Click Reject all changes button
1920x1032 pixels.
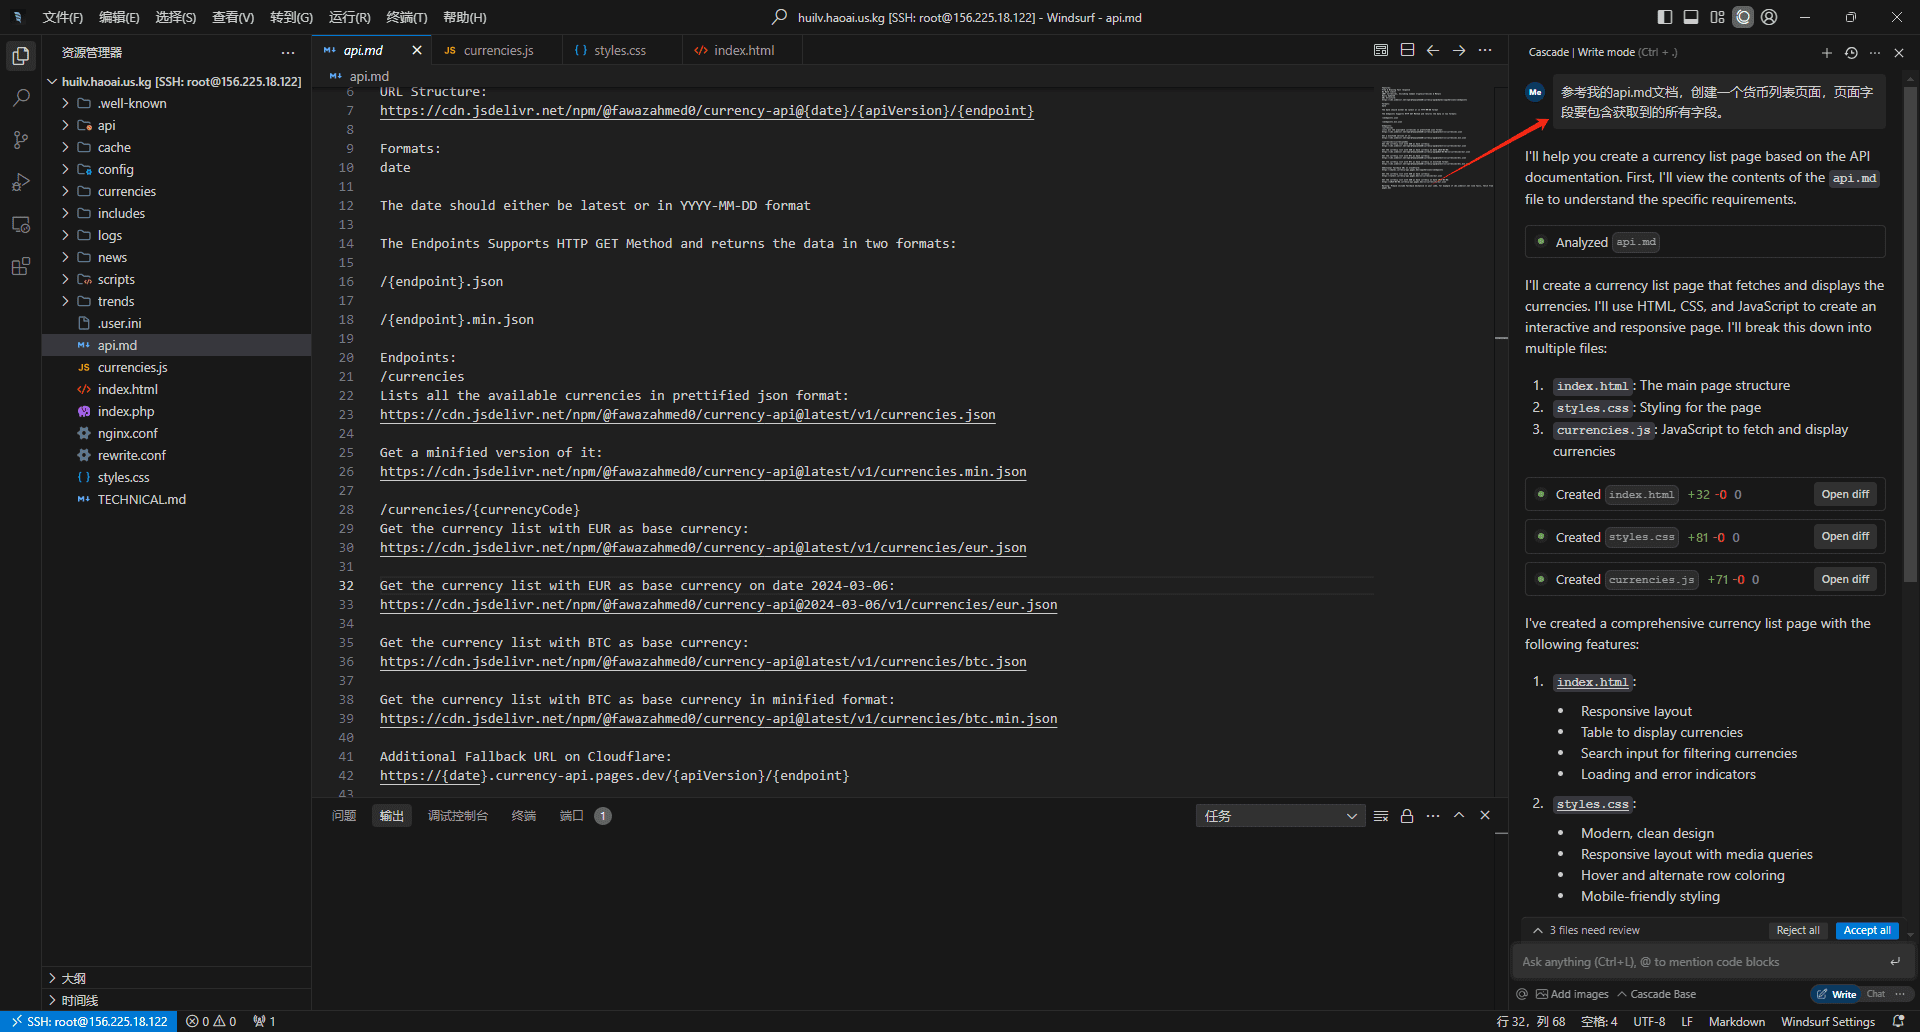(1798, 930)
